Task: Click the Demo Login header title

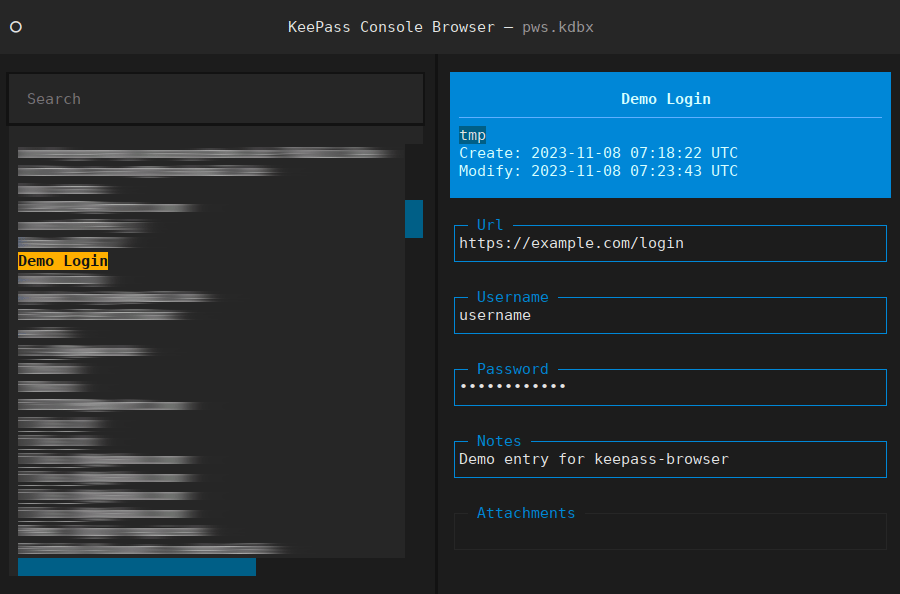Action: [666, 99]
